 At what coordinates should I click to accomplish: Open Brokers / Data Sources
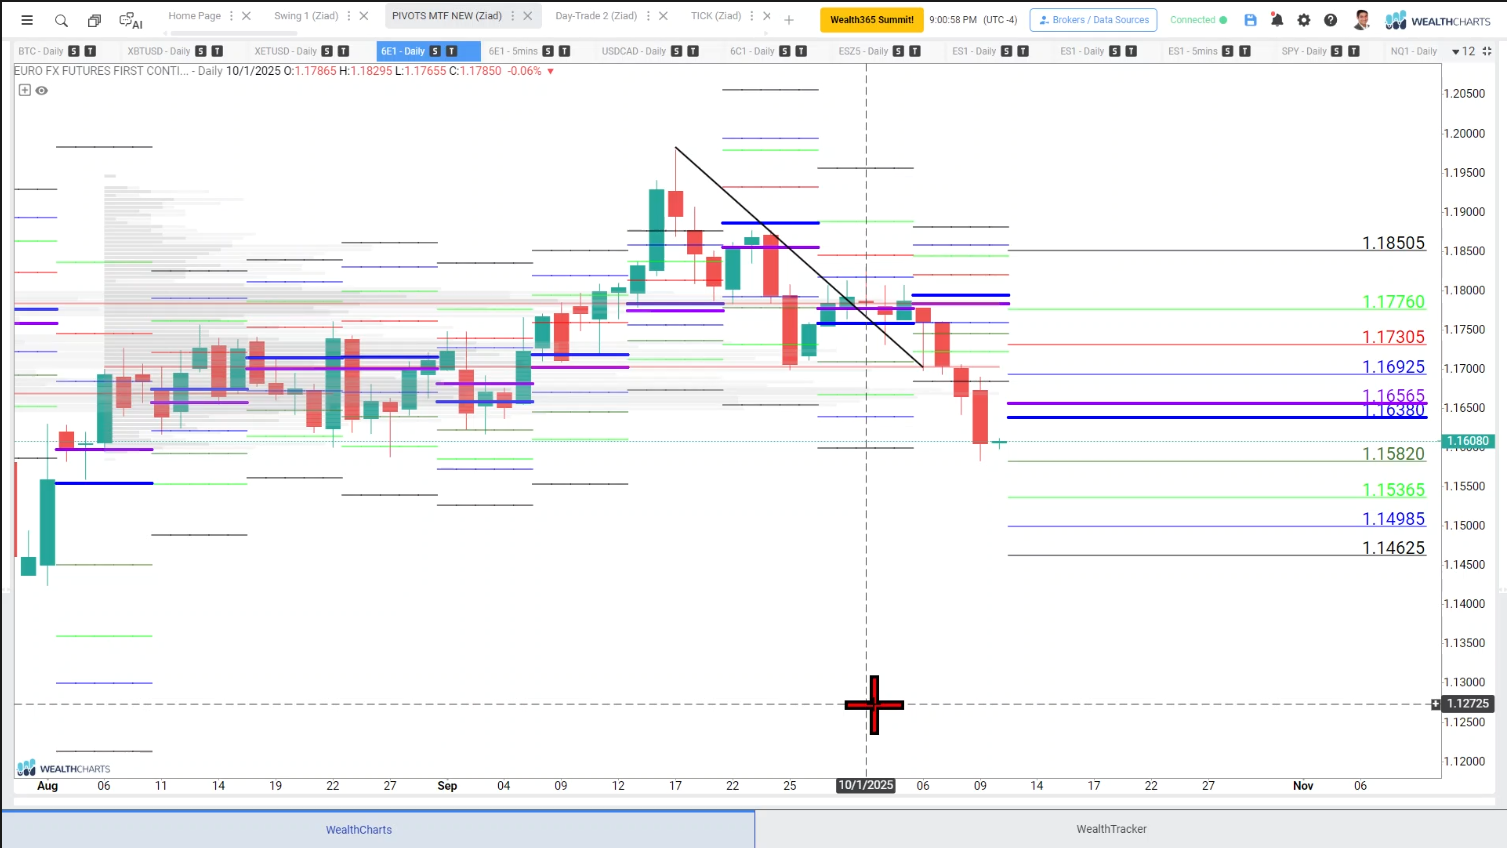pos(1093,20)
